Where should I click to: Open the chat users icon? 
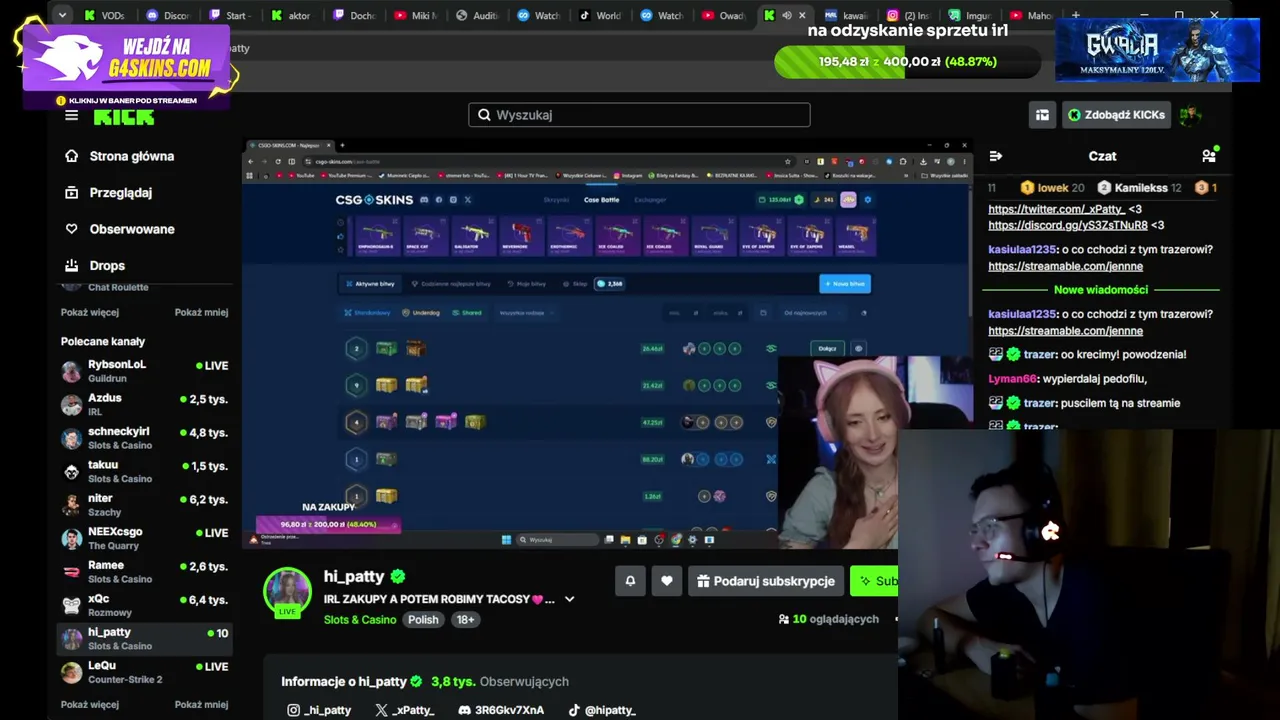coord(1209,155)
